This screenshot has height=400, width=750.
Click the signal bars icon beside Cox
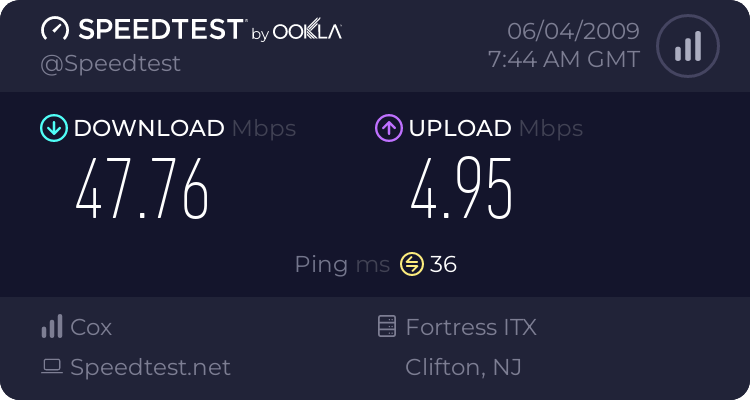pos(52,326)
